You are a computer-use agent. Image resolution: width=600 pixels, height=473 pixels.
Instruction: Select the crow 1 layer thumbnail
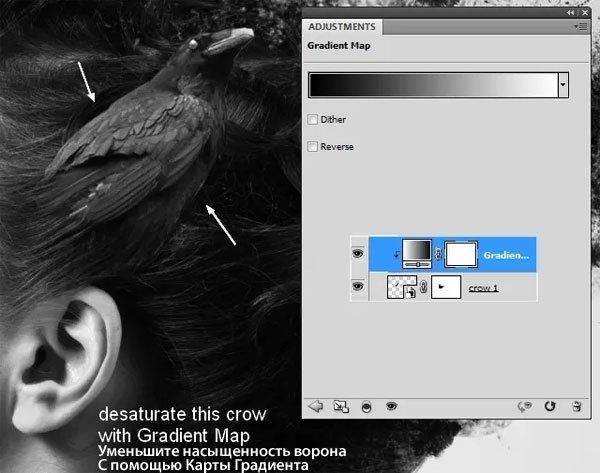(x=402, y=287)
